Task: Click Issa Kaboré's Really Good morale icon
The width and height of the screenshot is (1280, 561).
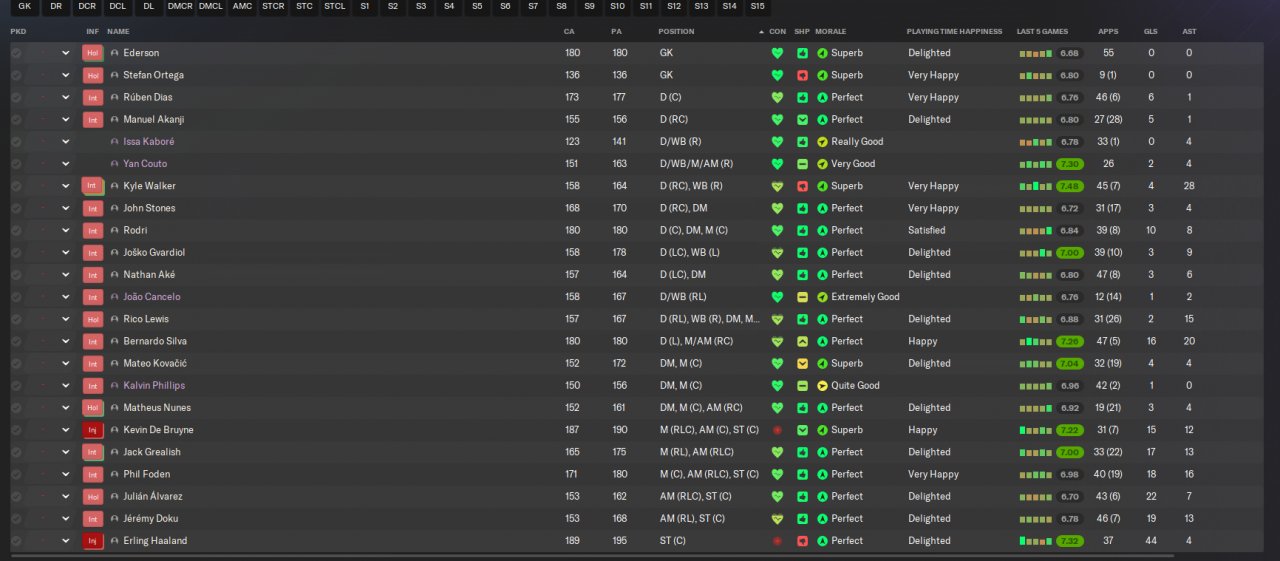Action: 822,142
